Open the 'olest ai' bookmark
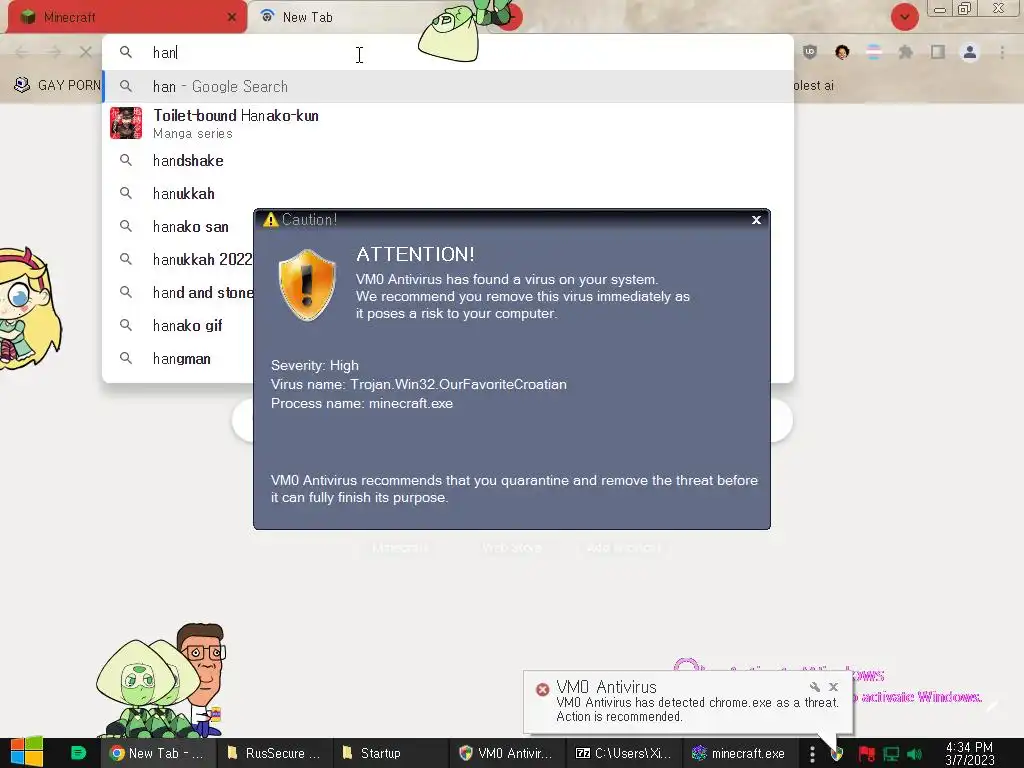1024x768 pixels. (814, 86)
